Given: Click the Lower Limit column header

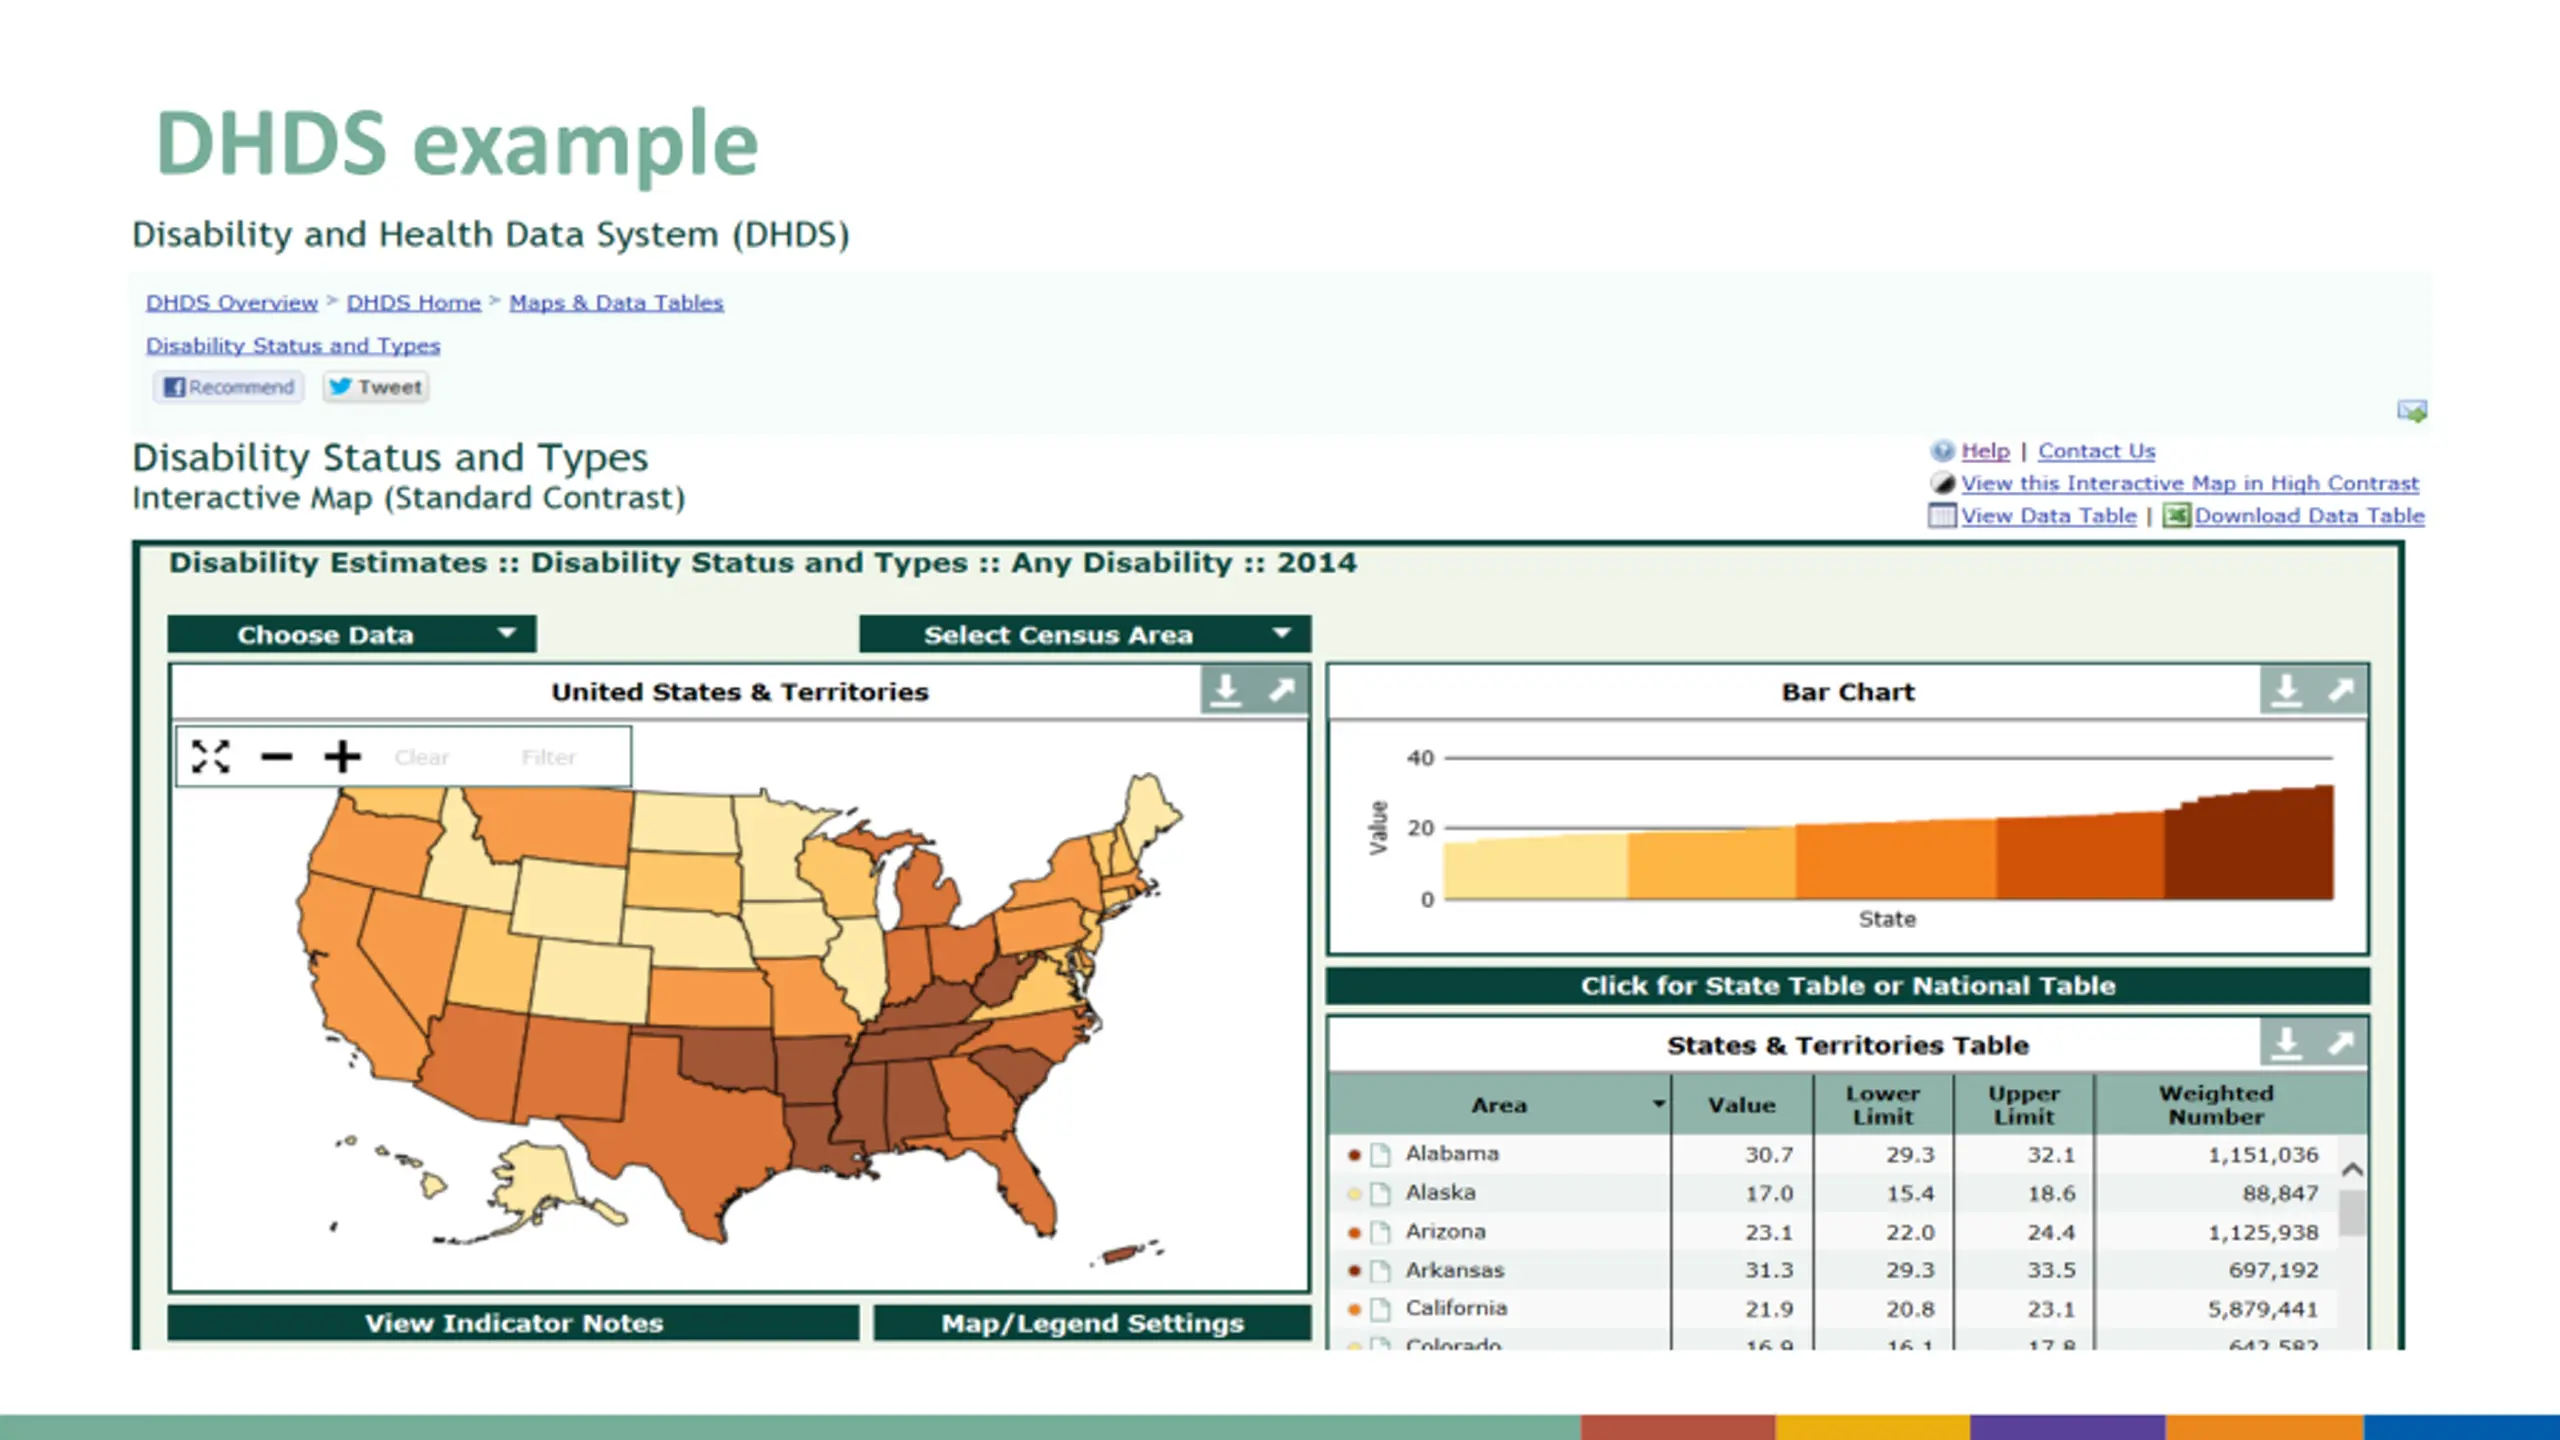Looking at the screenshot, I should [1883, 1105].
